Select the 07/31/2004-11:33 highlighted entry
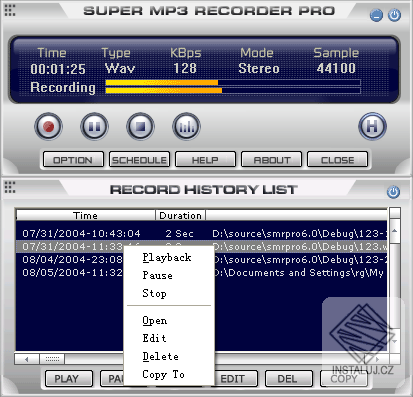This screenshot has height=397, width=413. pos(202,246)
